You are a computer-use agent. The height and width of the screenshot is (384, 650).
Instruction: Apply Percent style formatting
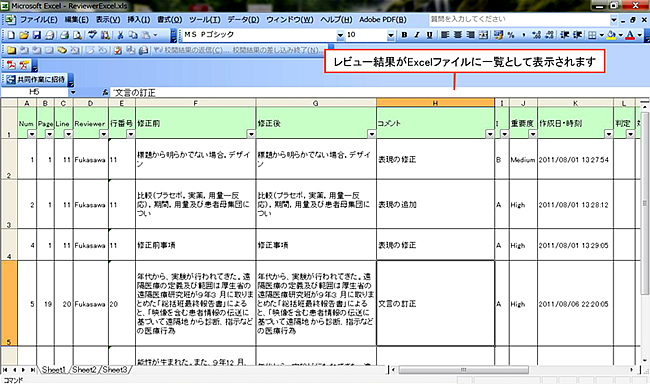point(511,35)
